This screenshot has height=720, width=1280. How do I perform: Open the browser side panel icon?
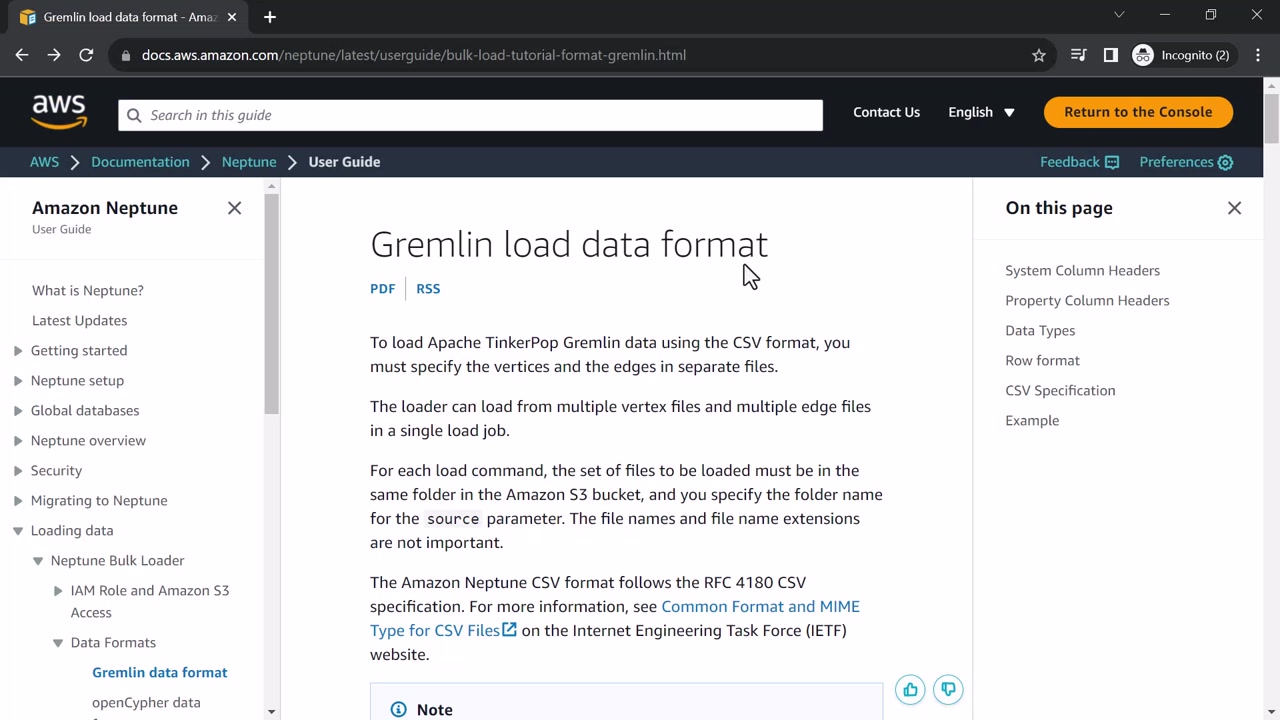coord(1110,55)
